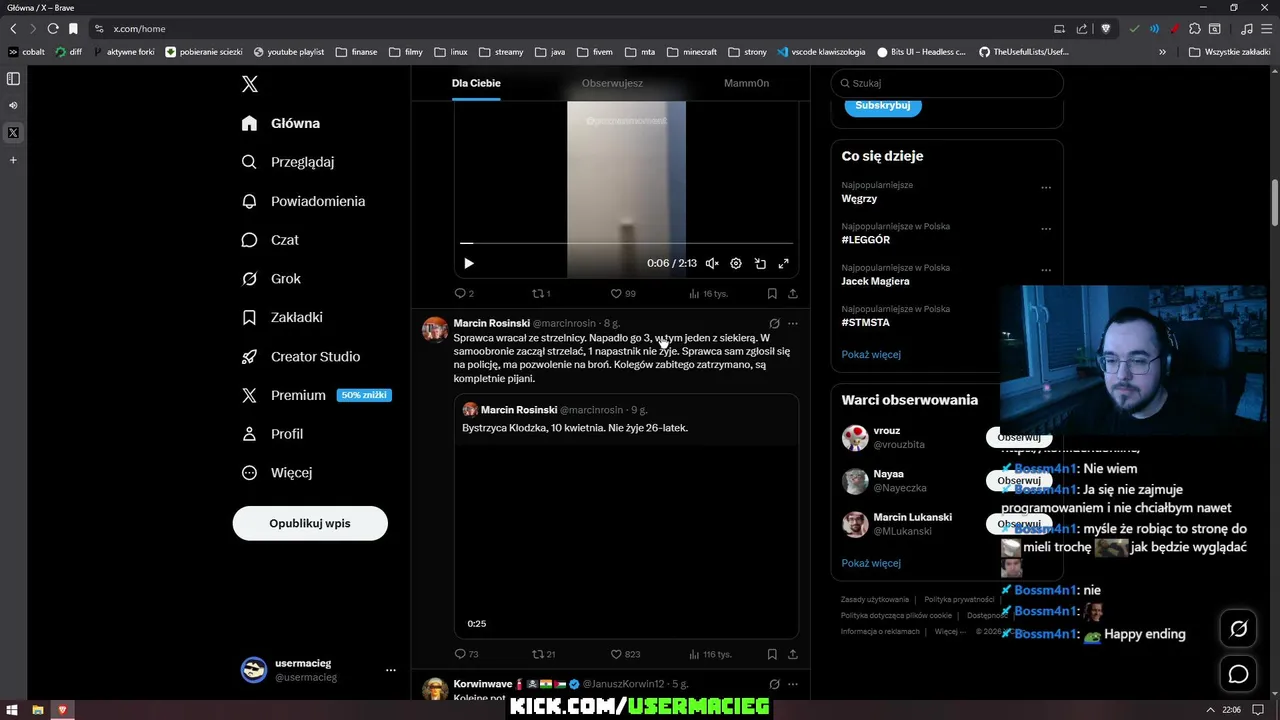Open more options for Węgrzy trend
Image resolution: width=1280 pixels, height=720 pixels.
pyautogui.click(x=1046, y=187)
